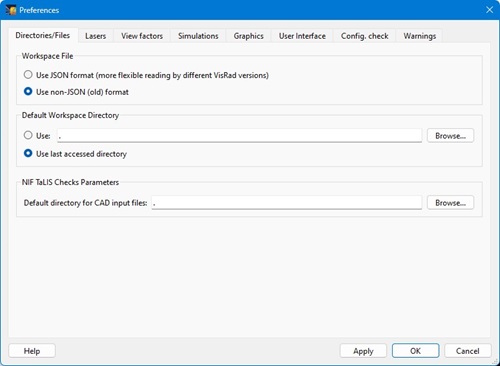Viewport: 500px width, 366px height.
Task: Open Help for Preferences
Action: [32, 351]
